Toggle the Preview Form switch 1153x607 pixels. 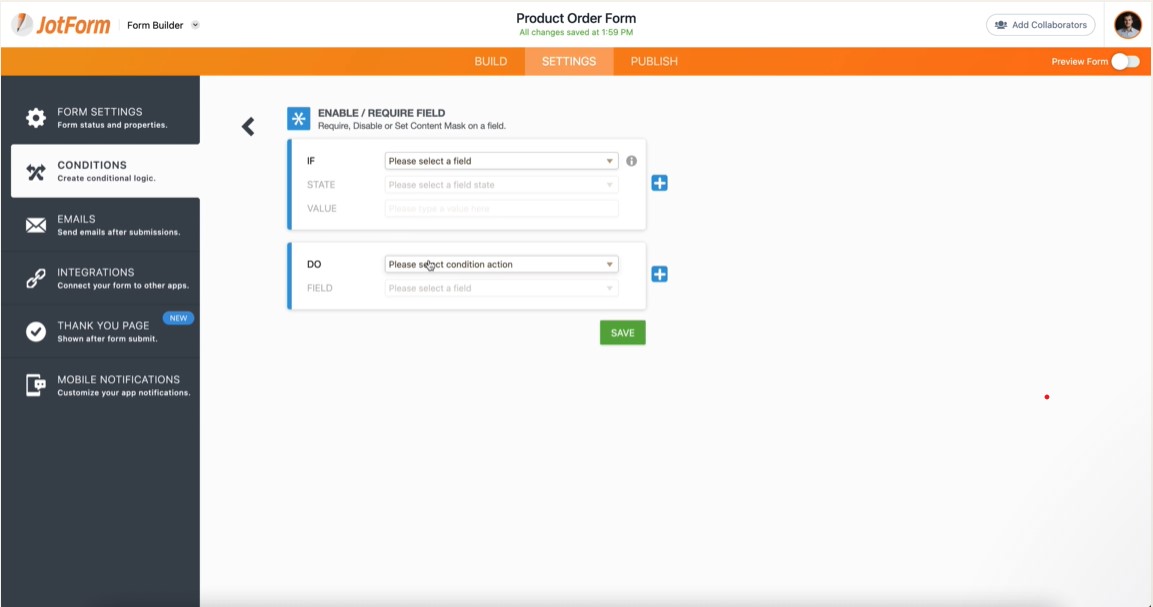[x=1125, y=62]
